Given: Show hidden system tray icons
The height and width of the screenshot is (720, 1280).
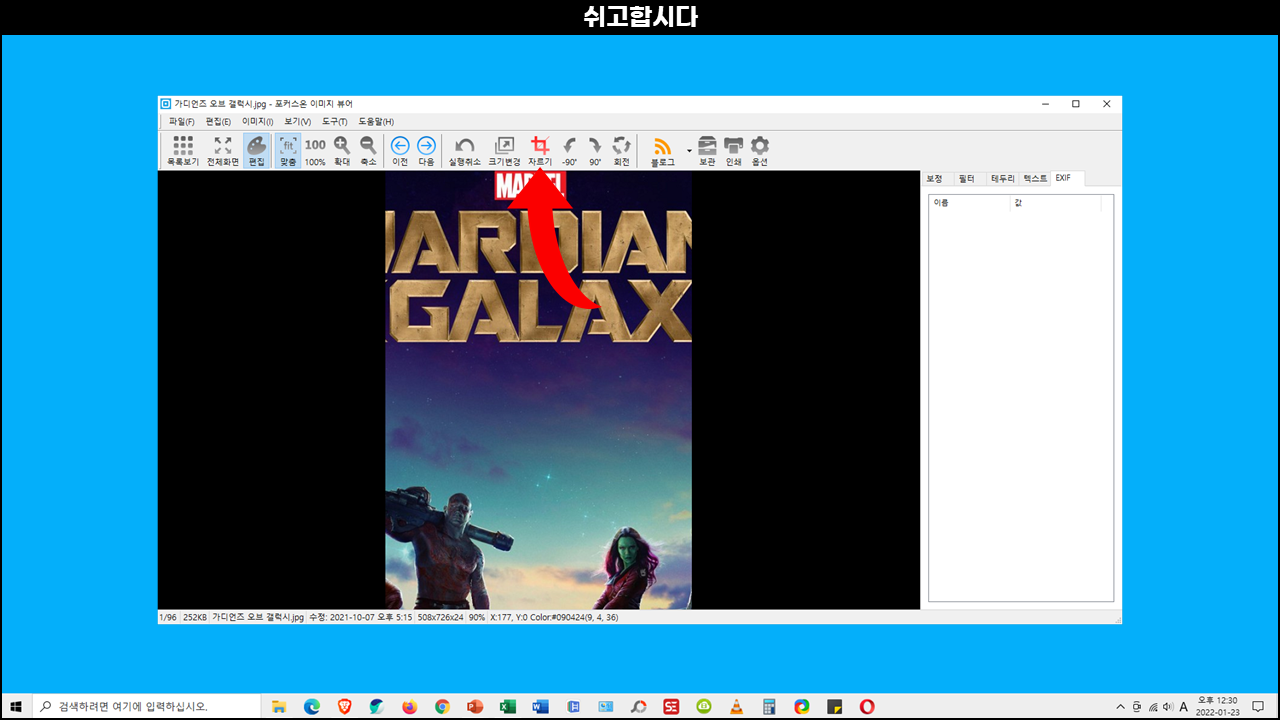Looking at the screenshot, I should tap(1120, 706).
